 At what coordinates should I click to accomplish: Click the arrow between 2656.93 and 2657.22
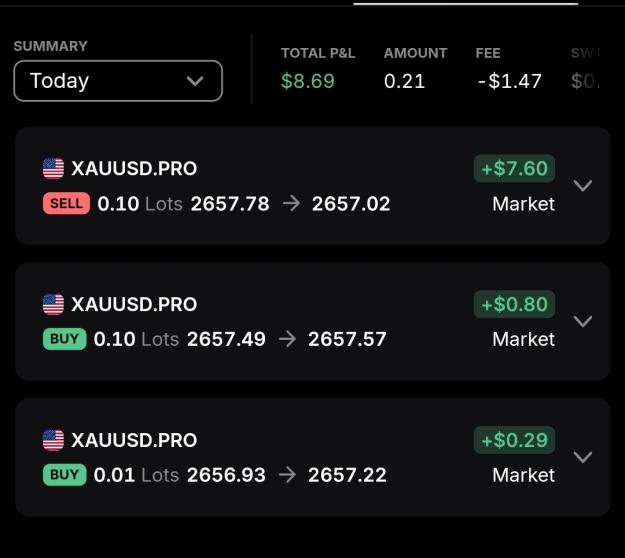point(287,475)
